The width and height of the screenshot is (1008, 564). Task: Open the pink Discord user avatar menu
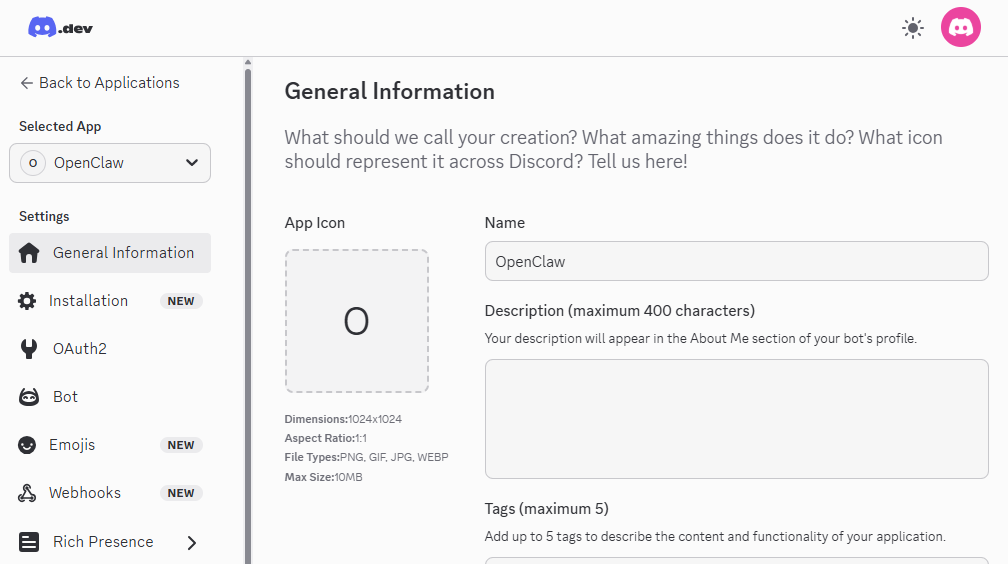tap(960, 28)
